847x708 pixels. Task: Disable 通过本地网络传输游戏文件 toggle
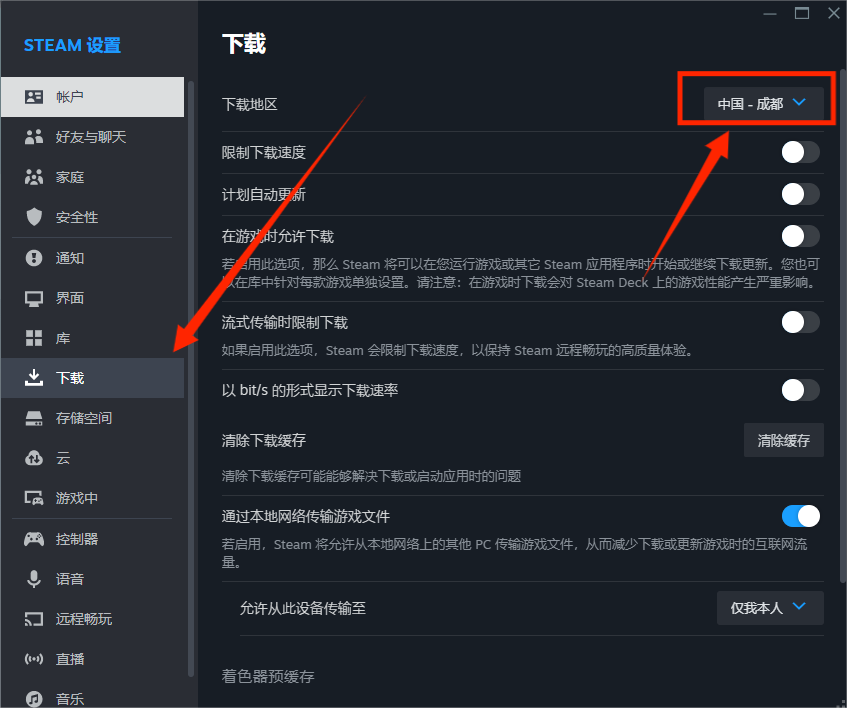pyautogui.click(x=800, y=516)
